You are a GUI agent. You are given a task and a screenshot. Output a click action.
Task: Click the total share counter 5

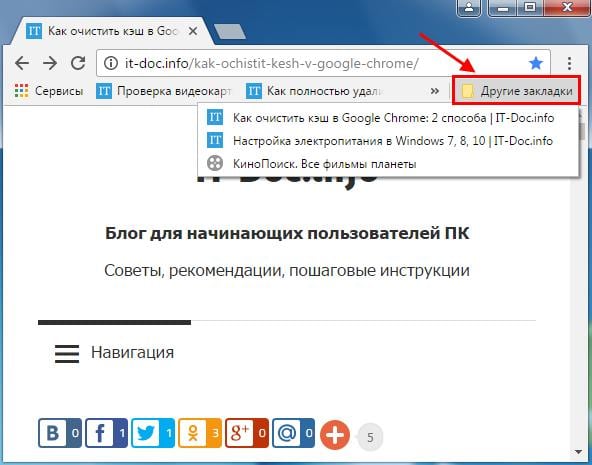coord(370,437)
